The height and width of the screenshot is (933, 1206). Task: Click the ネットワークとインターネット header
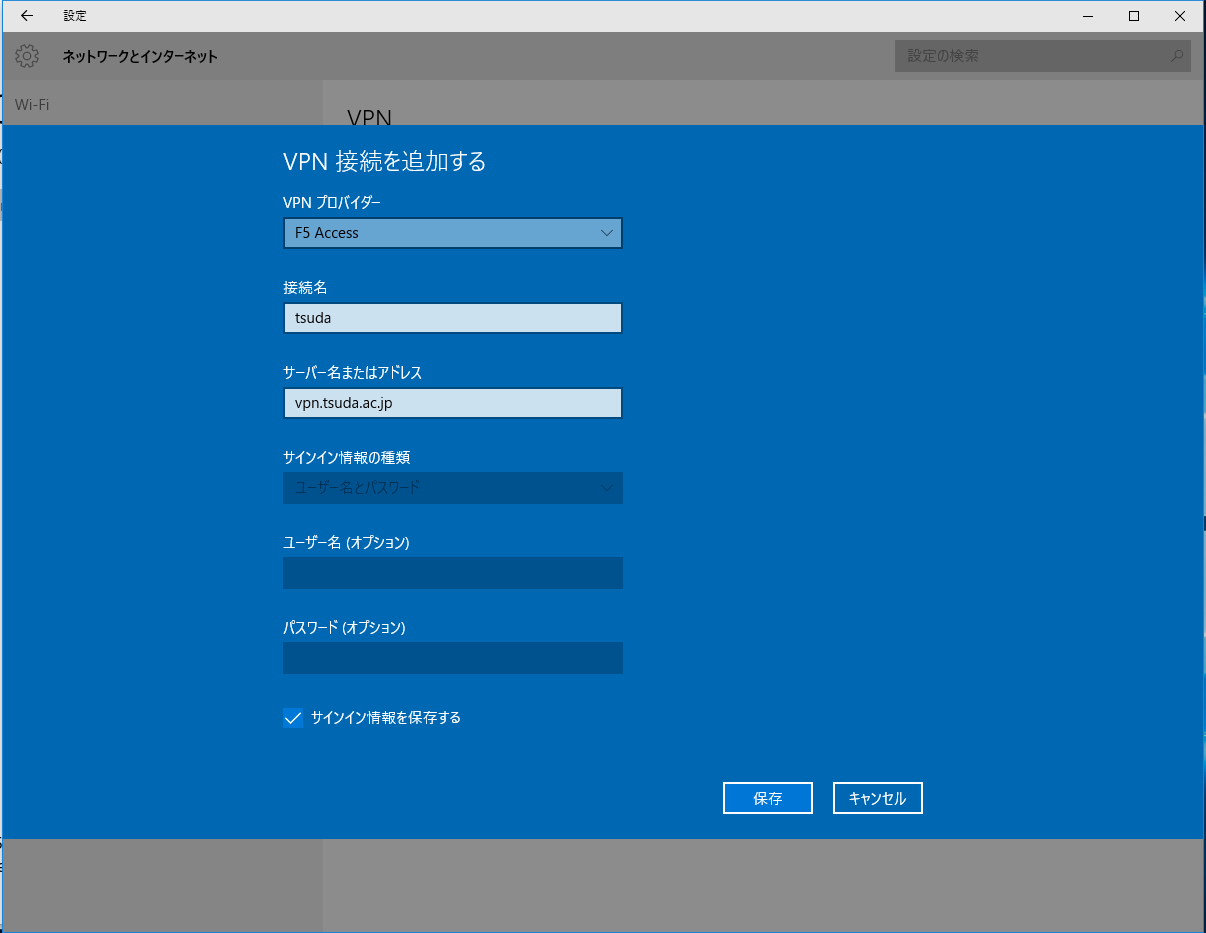pyautogui.click(x=140, y=56)
